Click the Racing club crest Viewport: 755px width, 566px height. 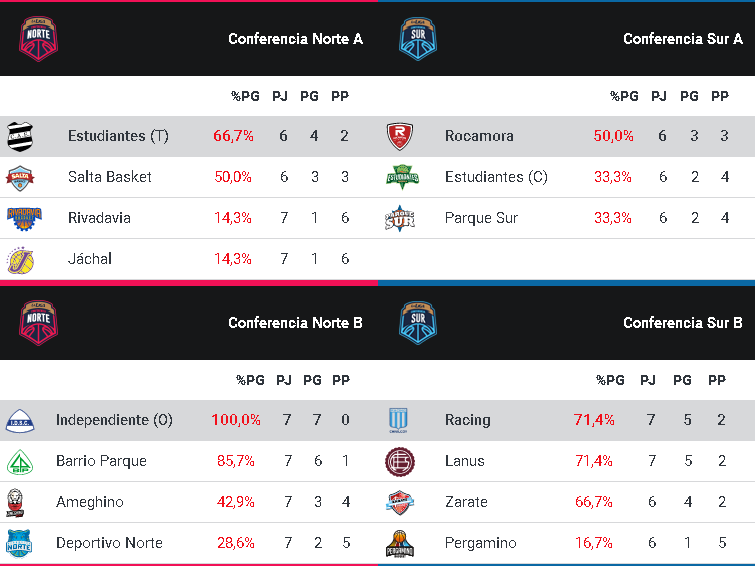point(400,420)
